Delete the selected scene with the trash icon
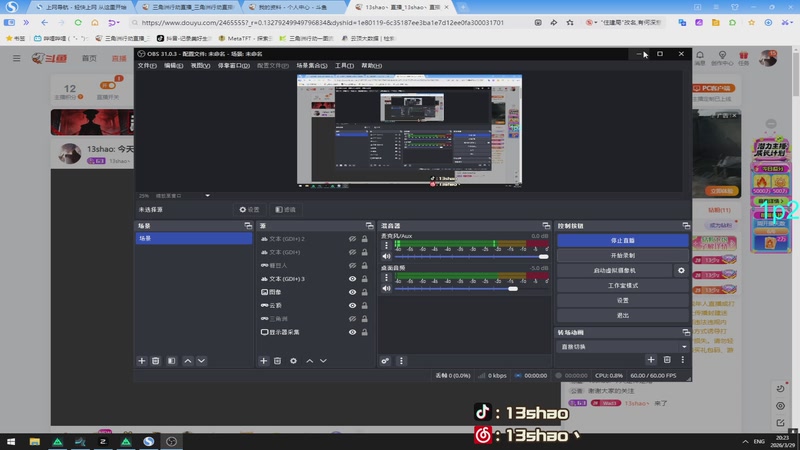Viewport: 800px width, 450px height. [156, 361]
